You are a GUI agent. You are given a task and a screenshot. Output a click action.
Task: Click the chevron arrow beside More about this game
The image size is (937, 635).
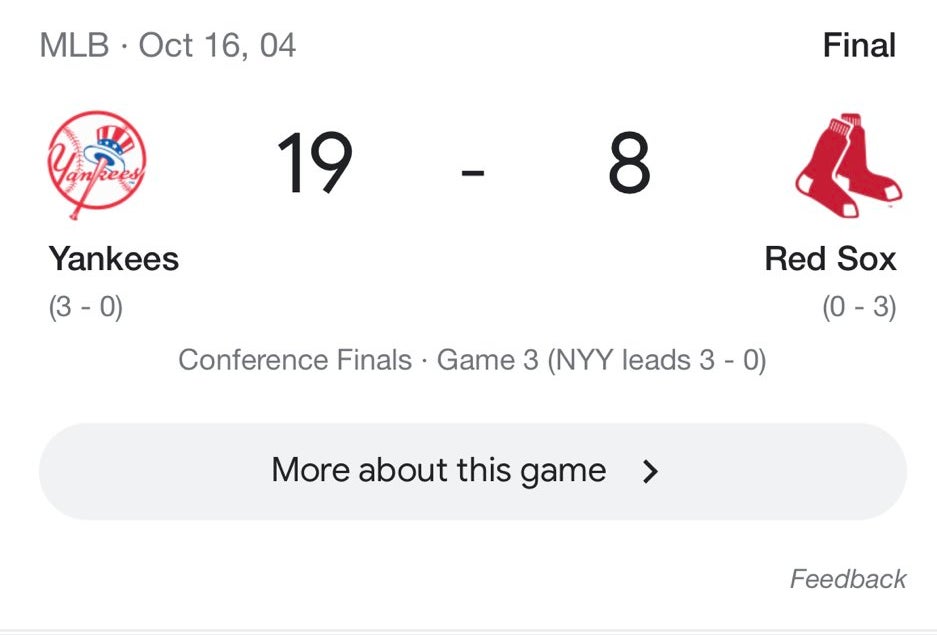[651, 472]
